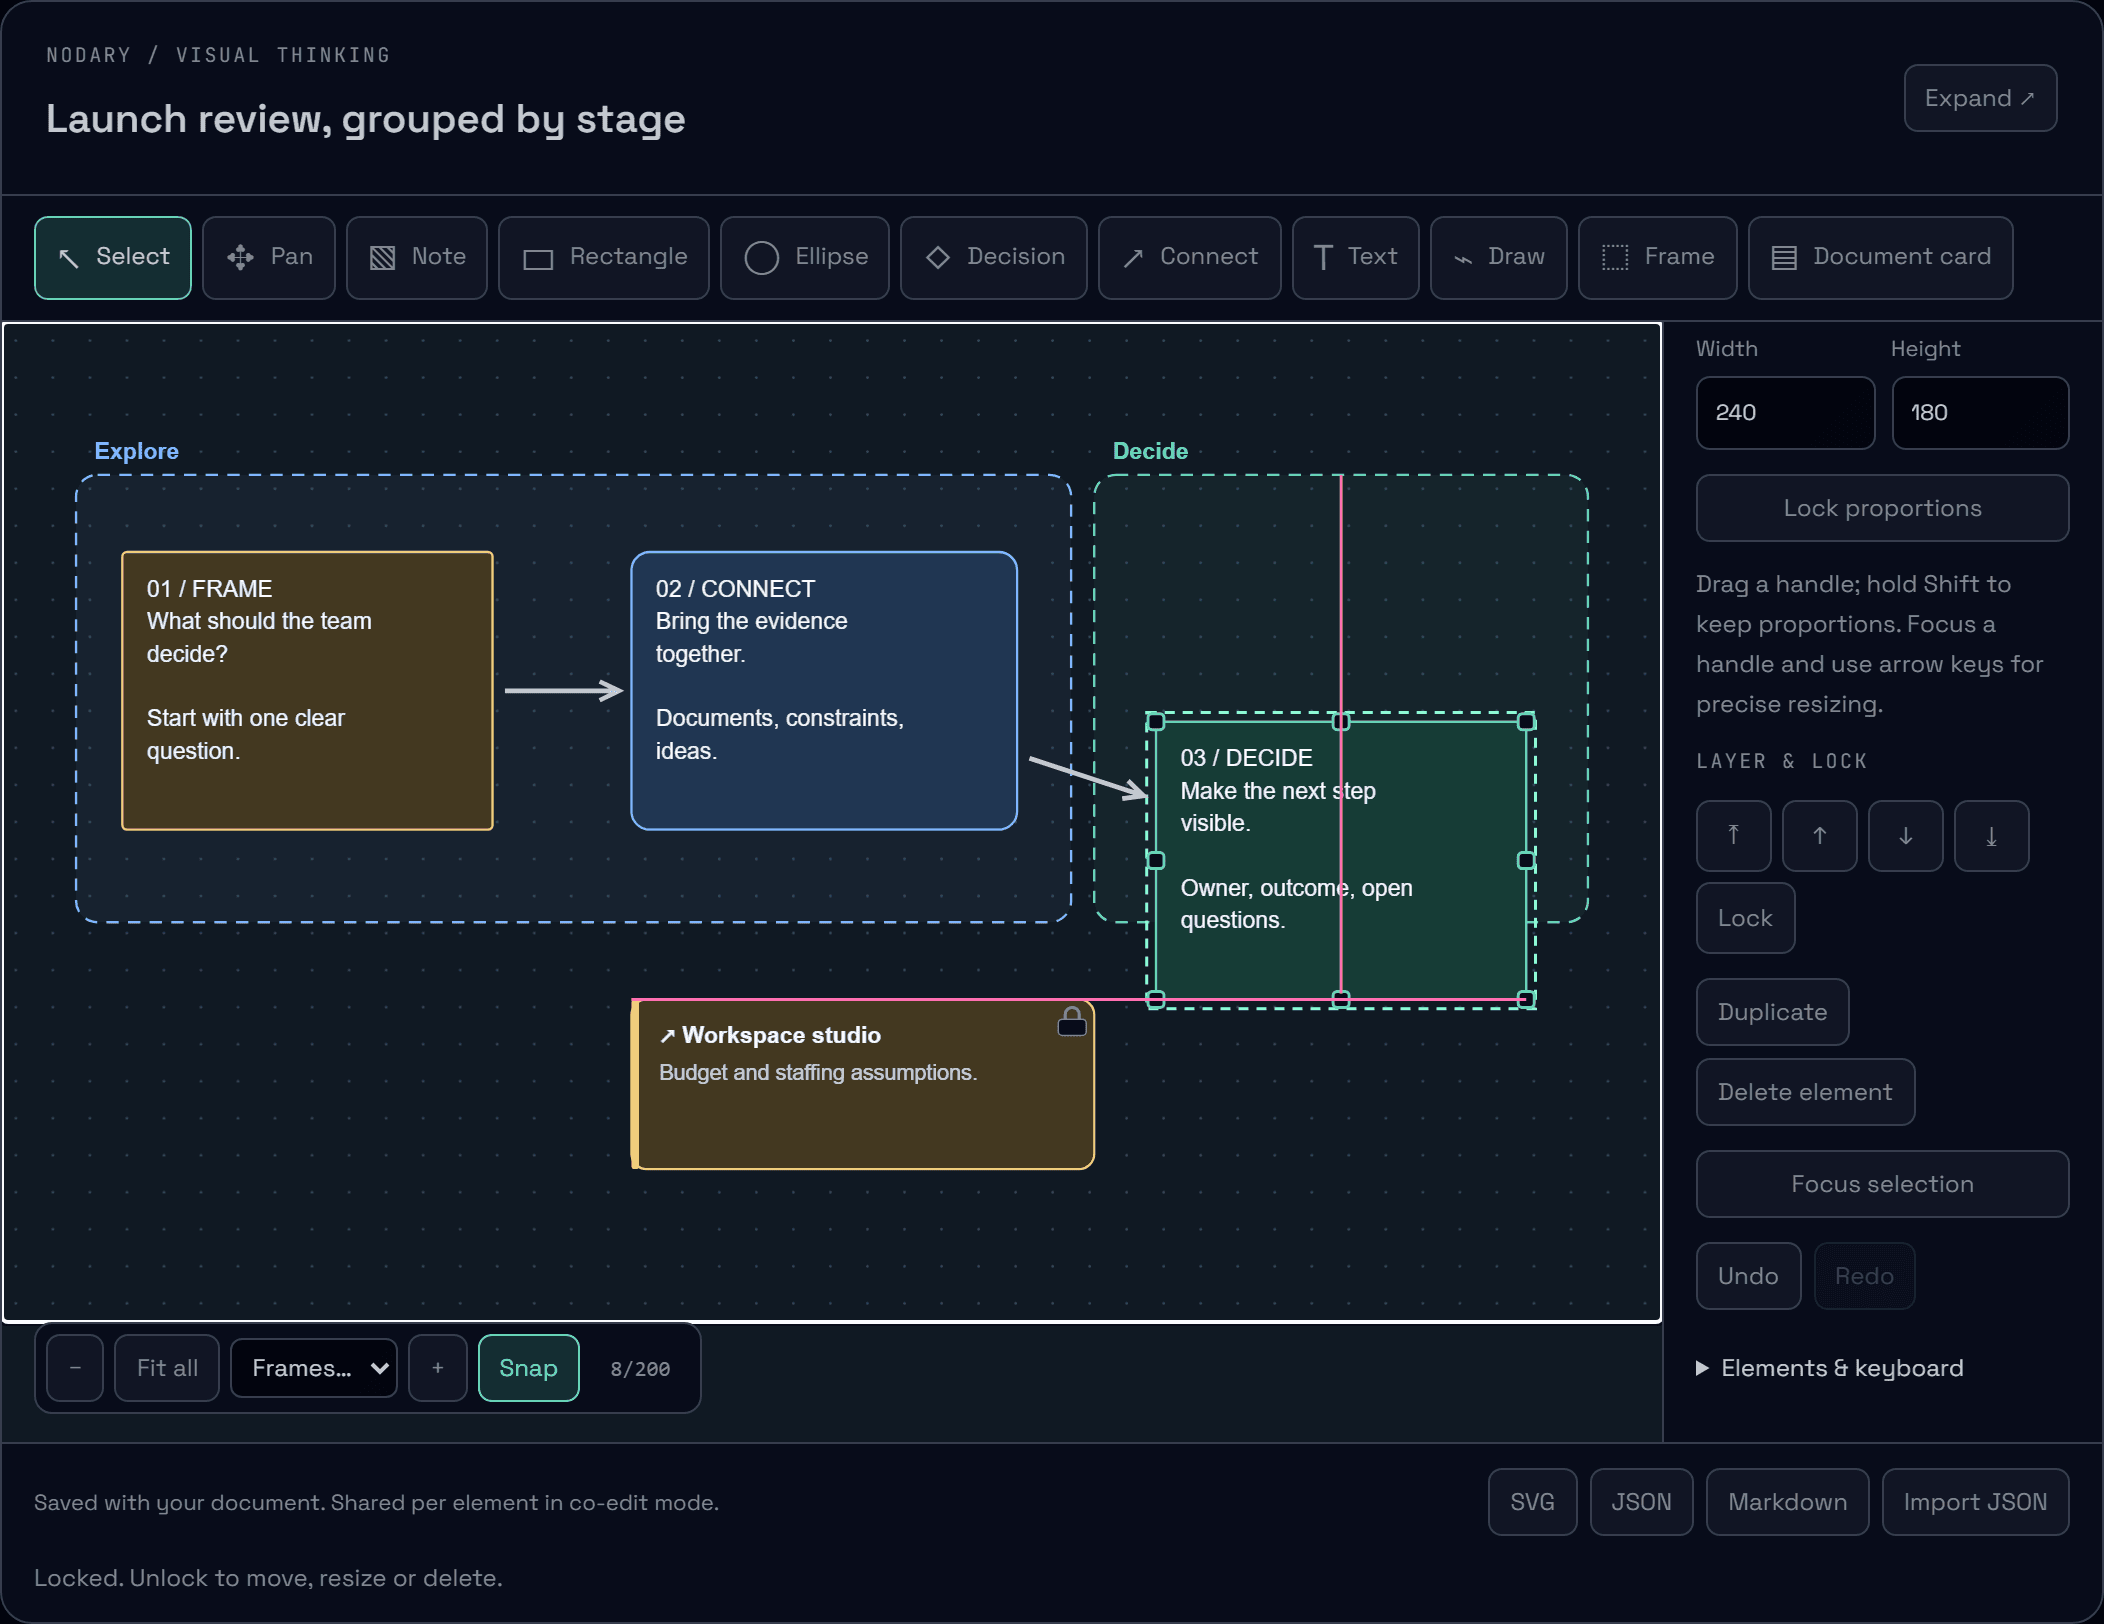Add a Document card element
This screenshot has height=1624, width=2104.
[x=1881, y=258]
